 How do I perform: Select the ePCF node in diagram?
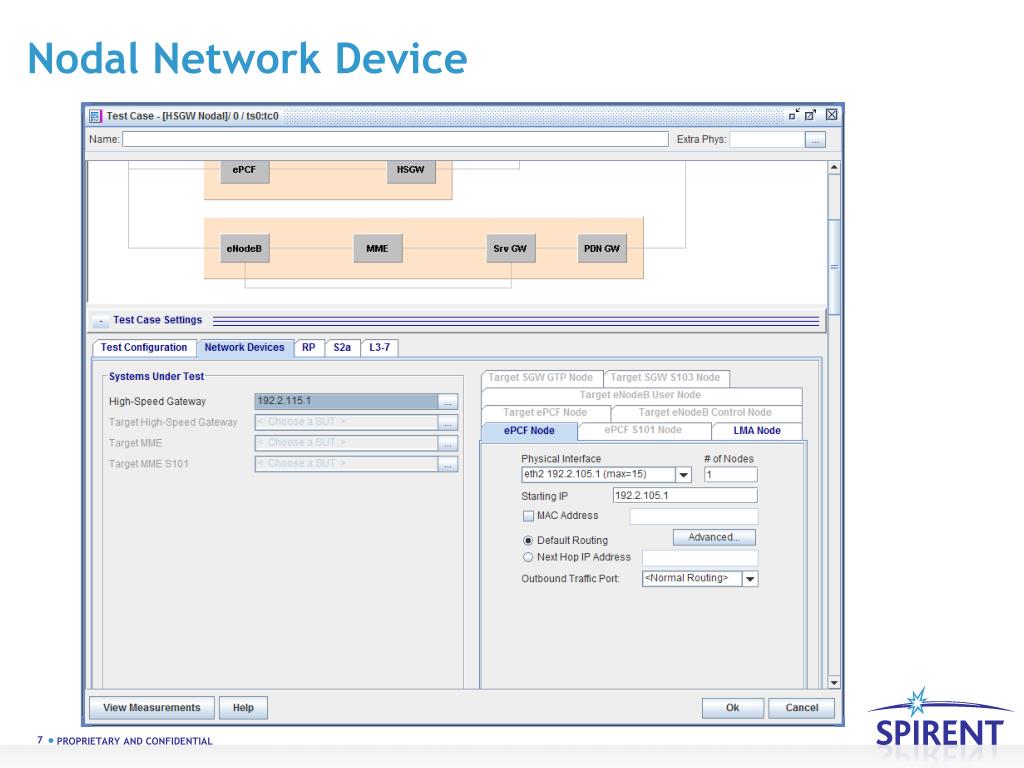pyautogui.click(x=244, y=170)
